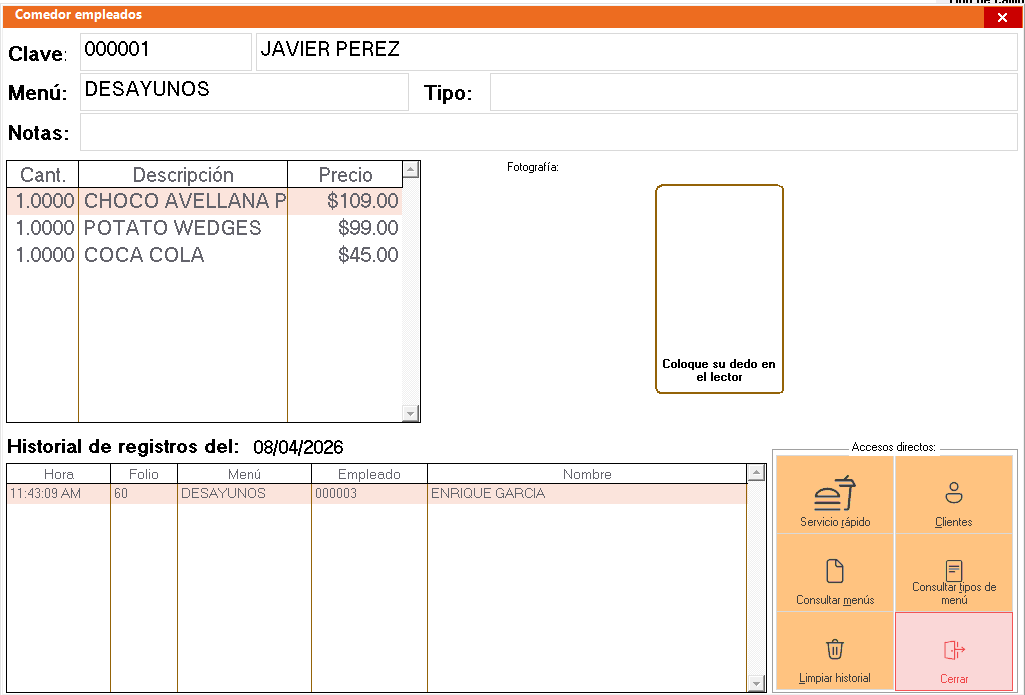Click the empty Tipo field
The image size is (1025, 695).
point(754,92)
